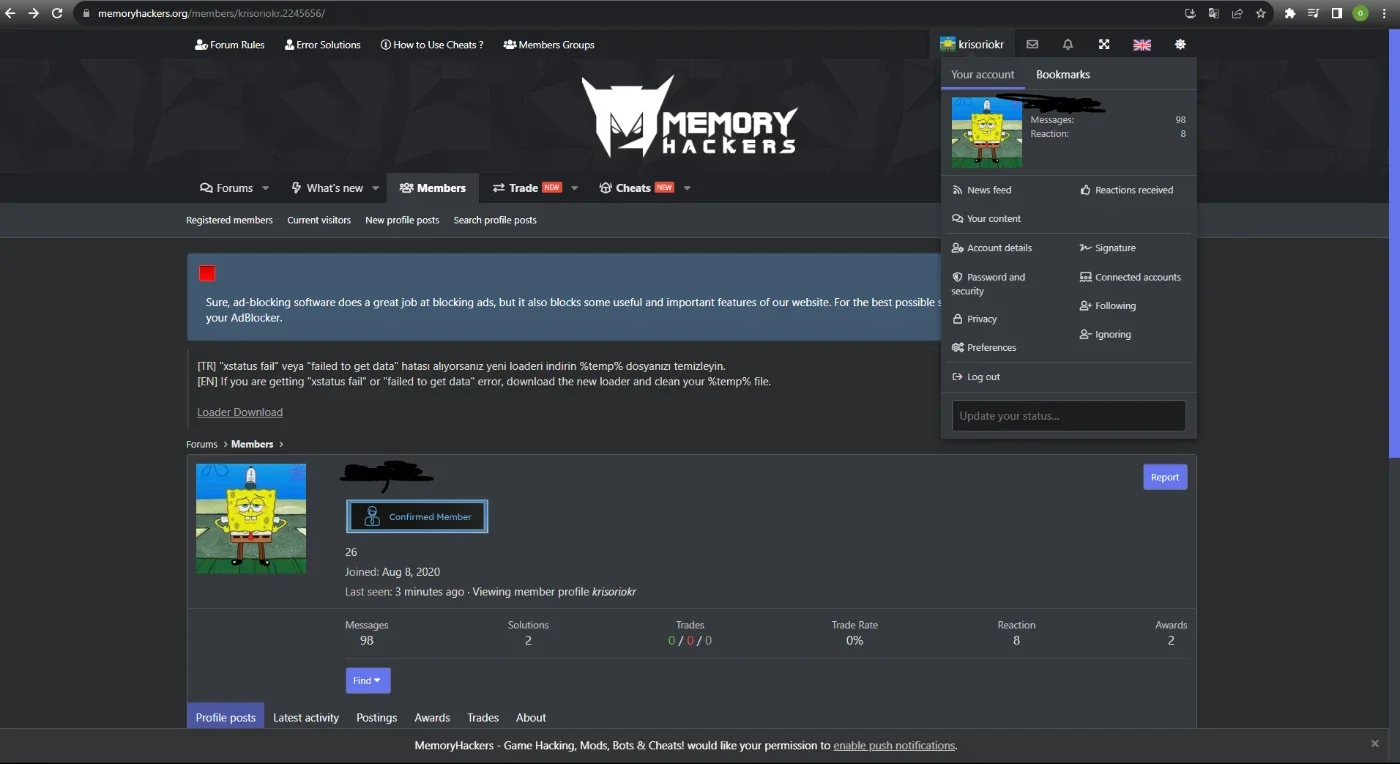Open Privacy menu entry
1400x764 pixels.
(975, 319)
